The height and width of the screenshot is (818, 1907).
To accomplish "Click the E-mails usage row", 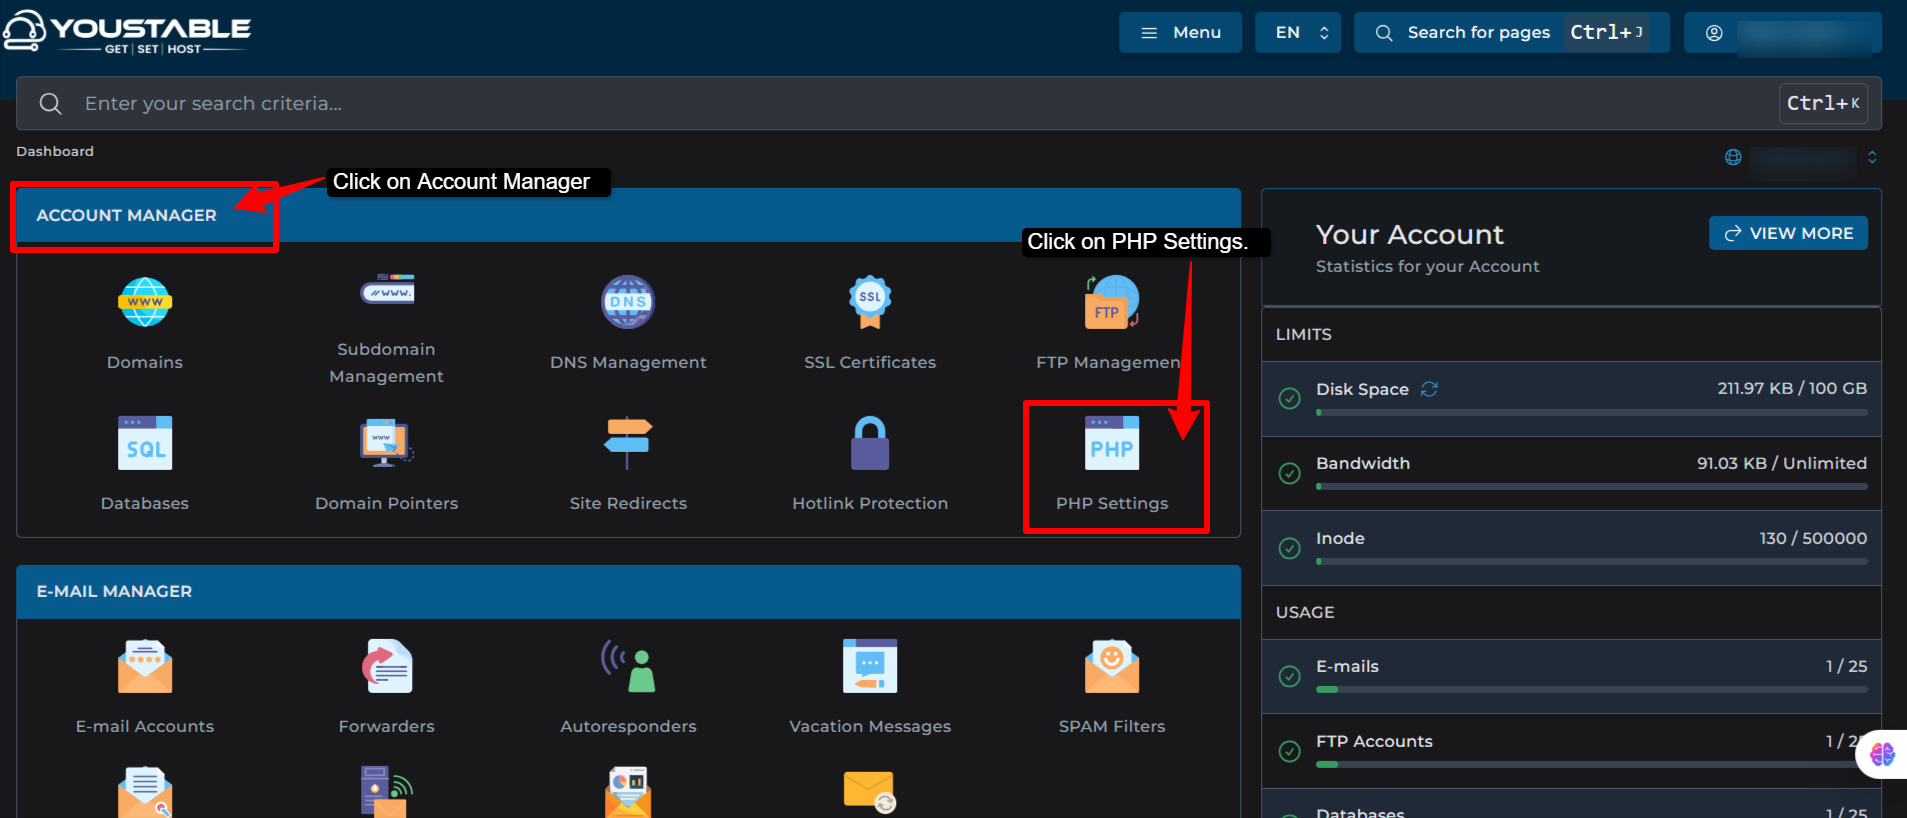I will [1572, 676].
